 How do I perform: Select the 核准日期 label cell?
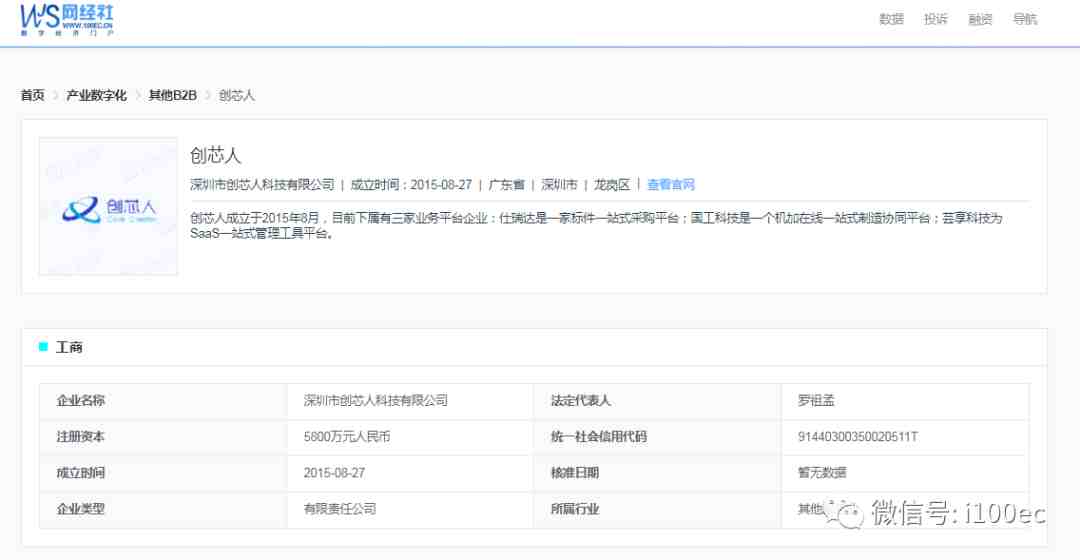click(x=657, y=473)
